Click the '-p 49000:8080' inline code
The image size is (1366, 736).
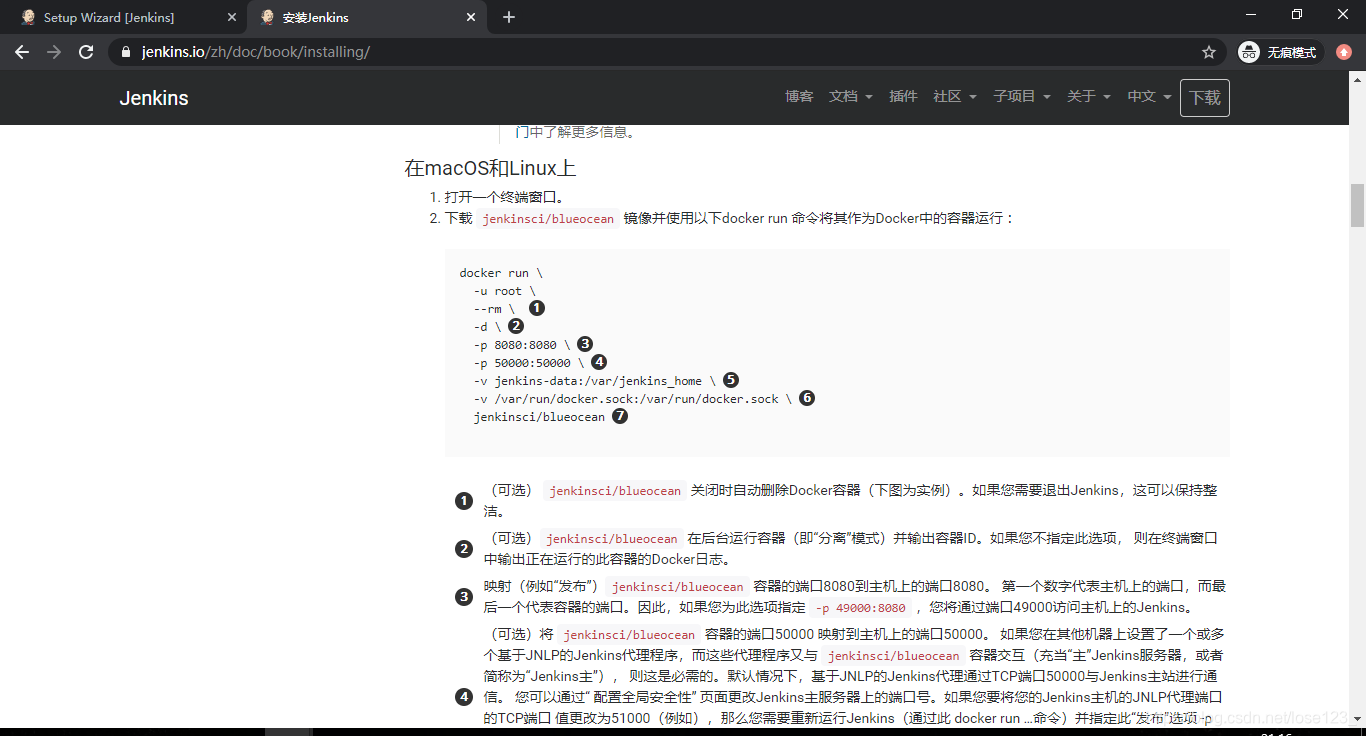[x=861, y=608]
